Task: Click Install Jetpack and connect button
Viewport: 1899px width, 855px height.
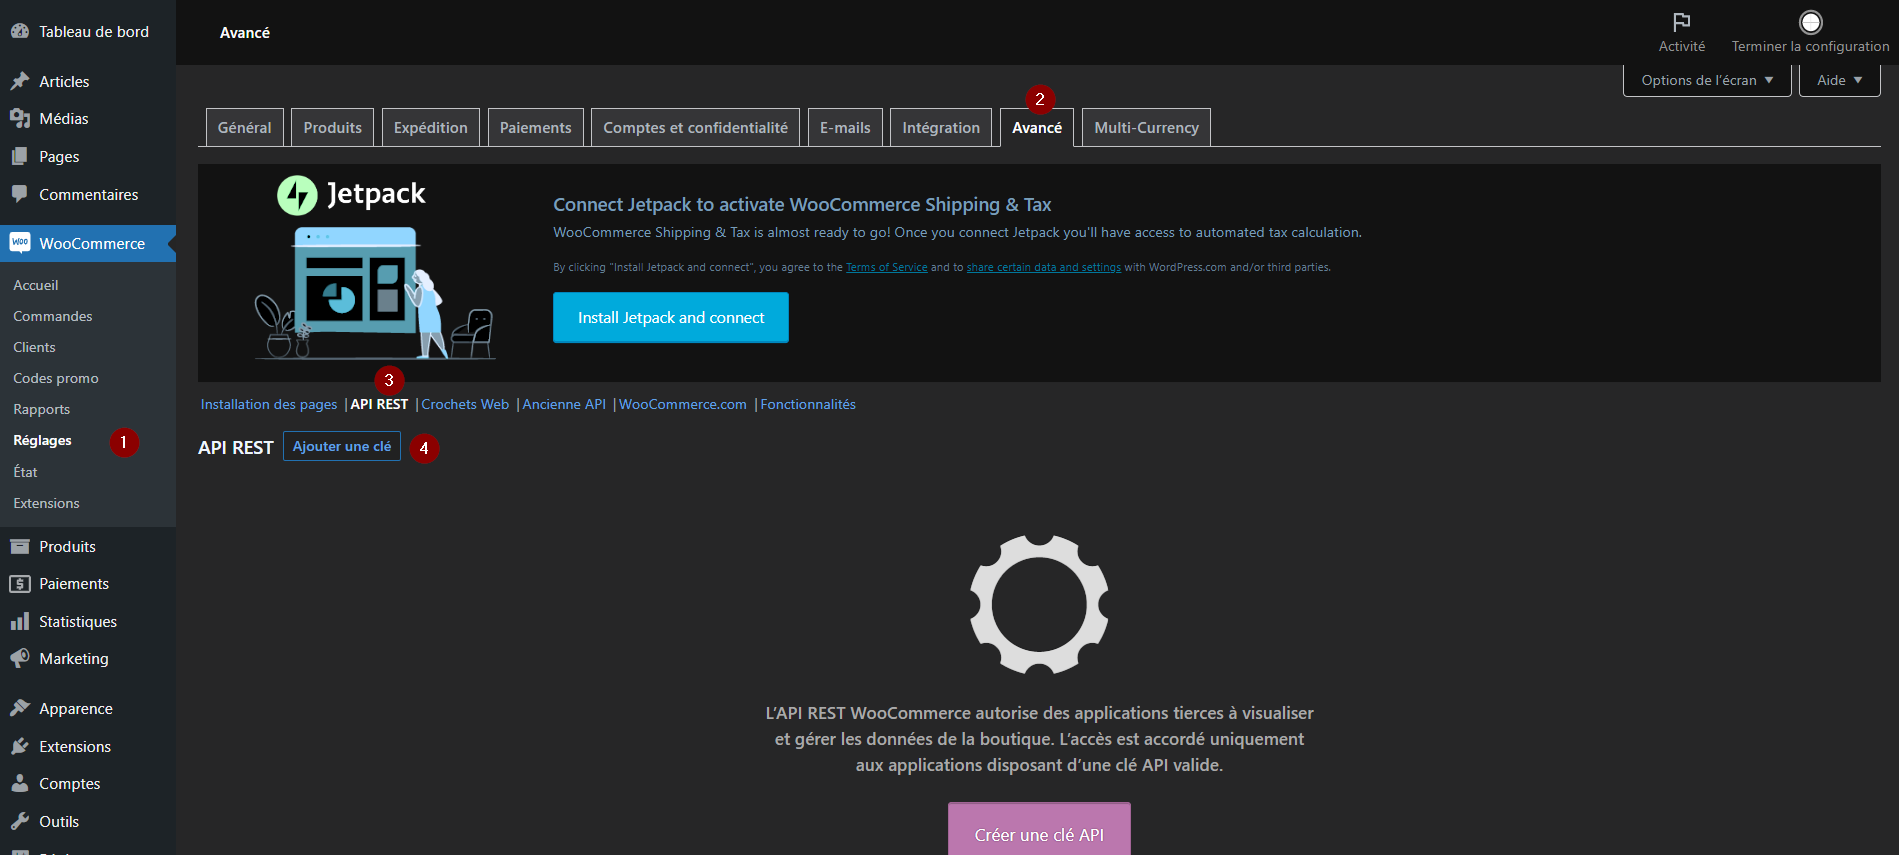Action: 671,317
